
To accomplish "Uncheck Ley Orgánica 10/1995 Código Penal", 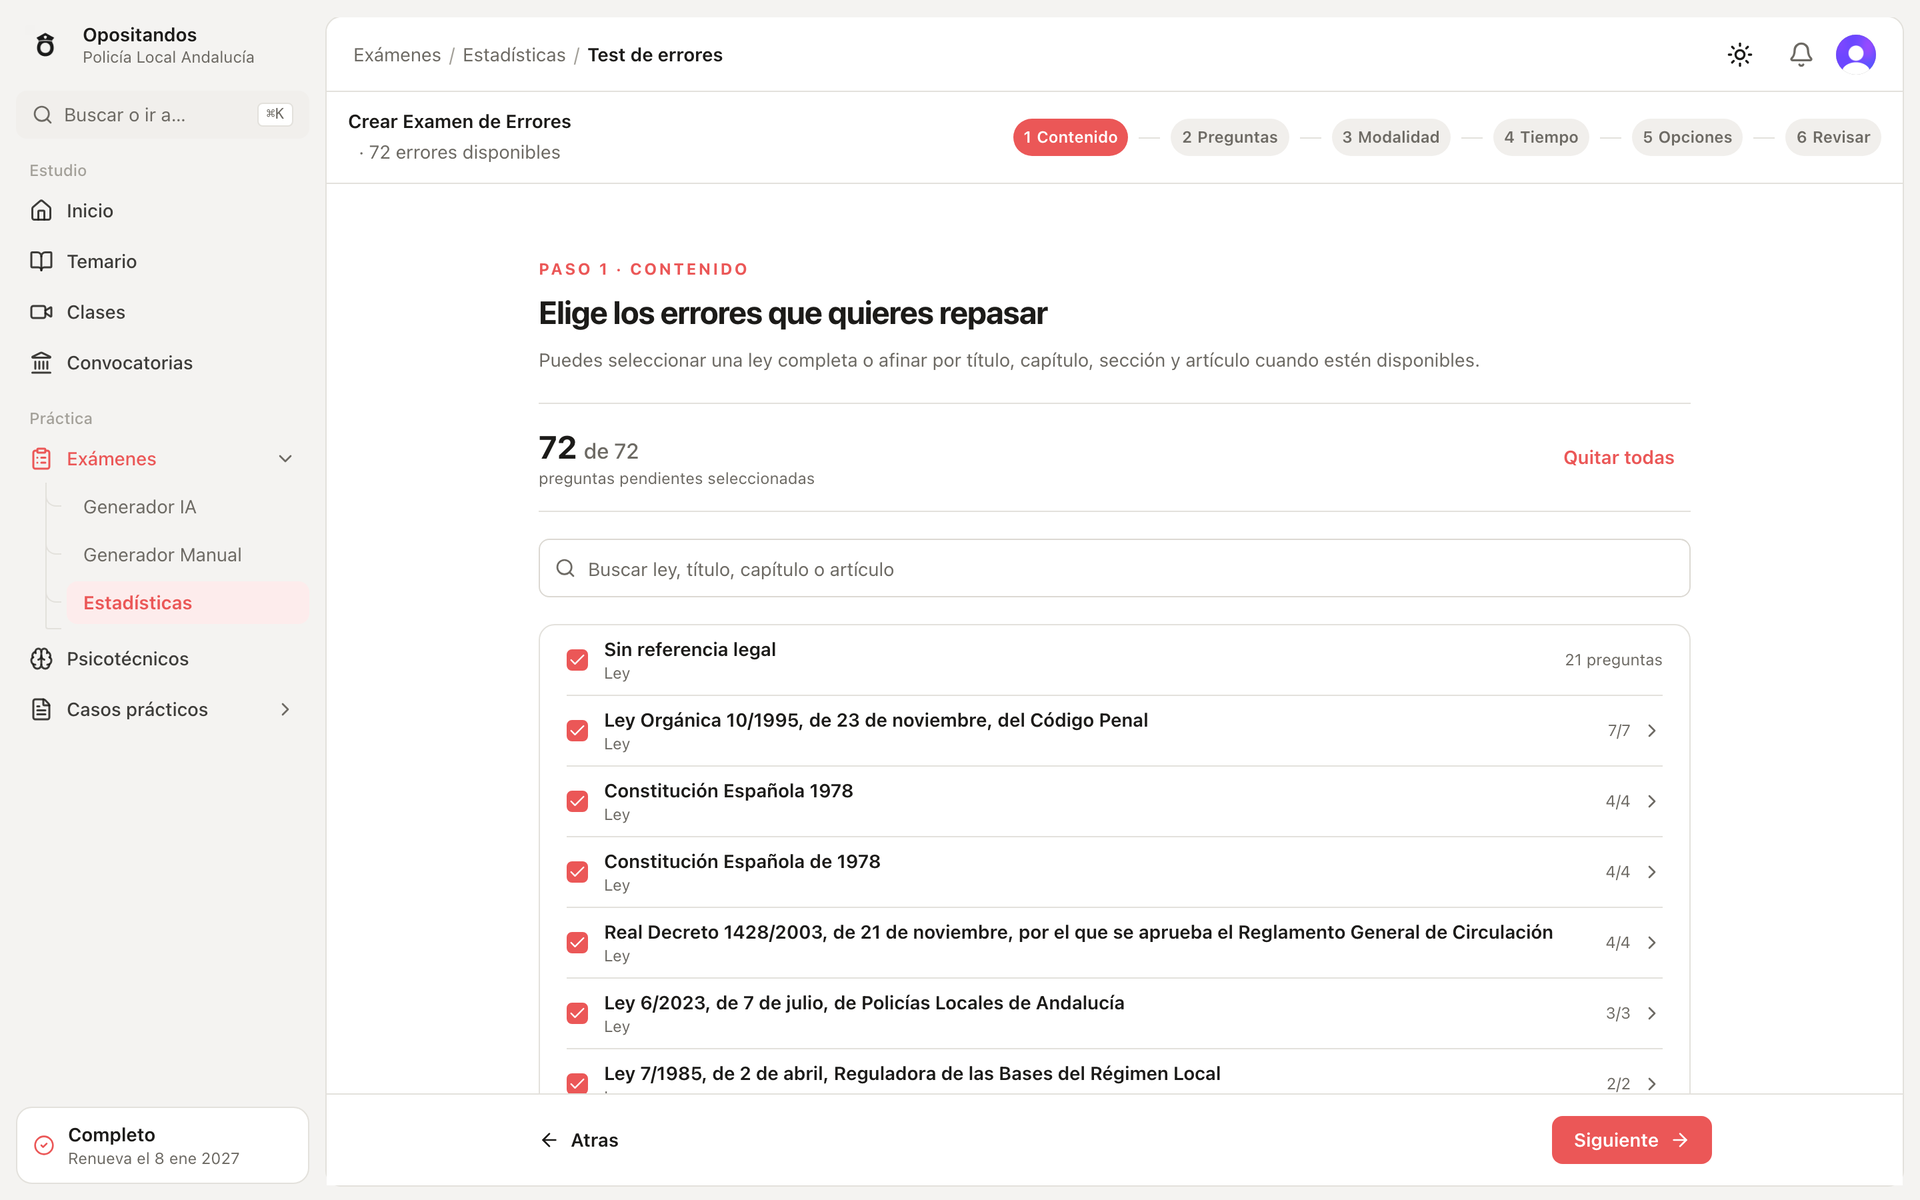I will pos(577,731).
